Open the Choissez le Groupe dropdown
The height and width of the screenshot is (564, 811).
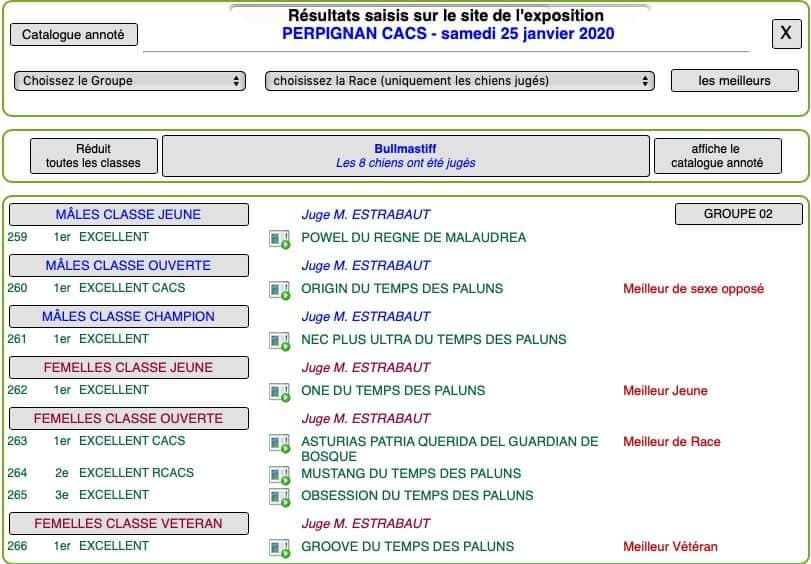pyautogui.click(x=130, y=81)
